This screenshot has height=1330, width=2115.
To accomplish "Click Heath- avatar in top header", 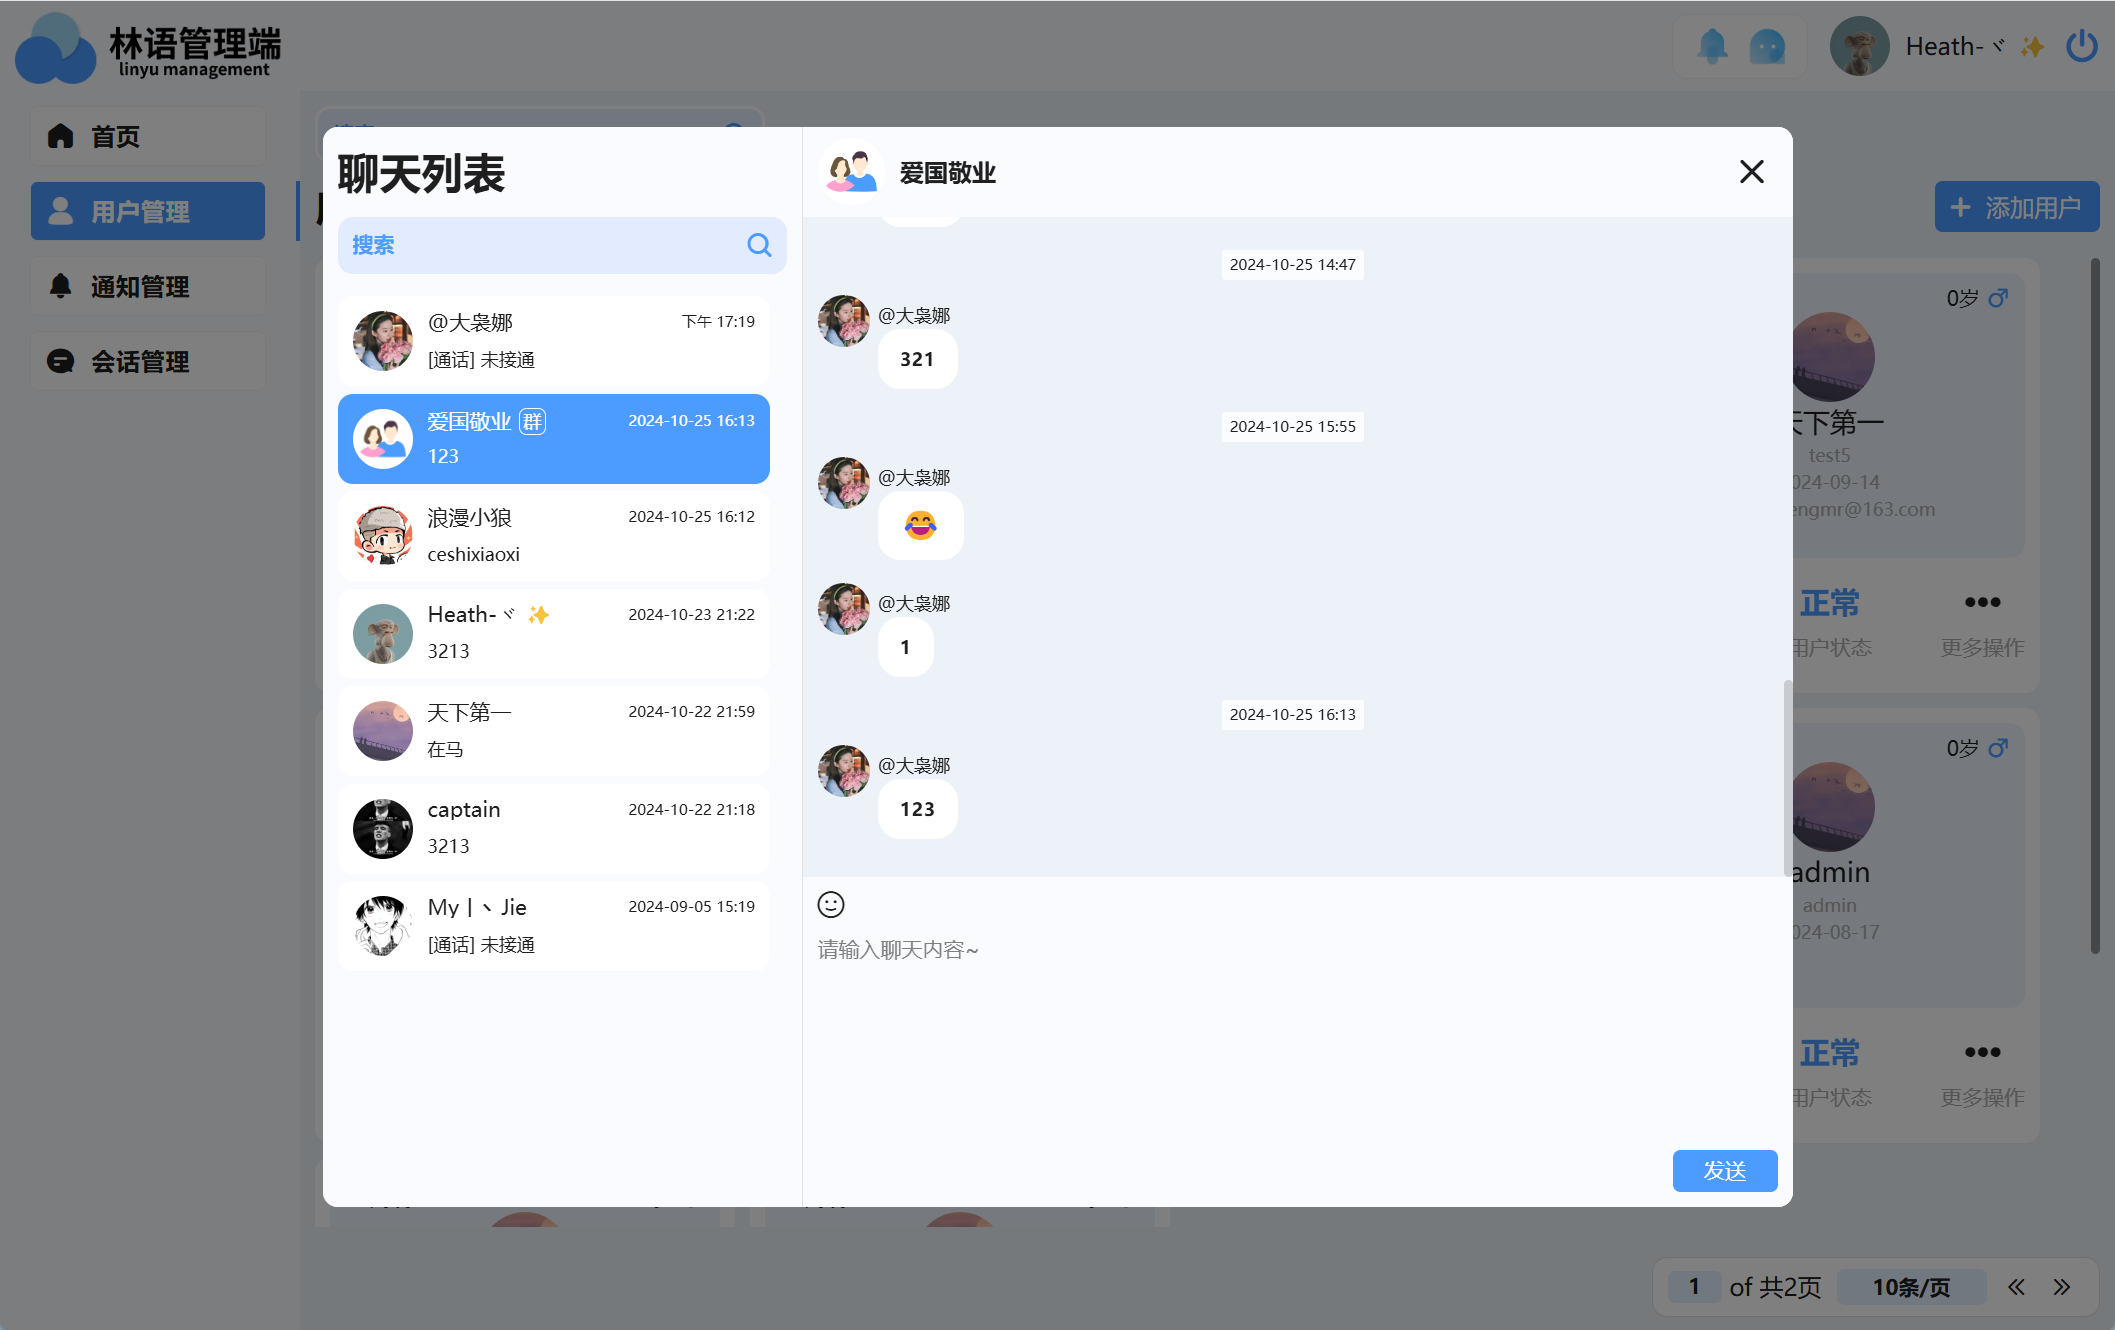I will pyautogui.click(x=1859, y=46).
